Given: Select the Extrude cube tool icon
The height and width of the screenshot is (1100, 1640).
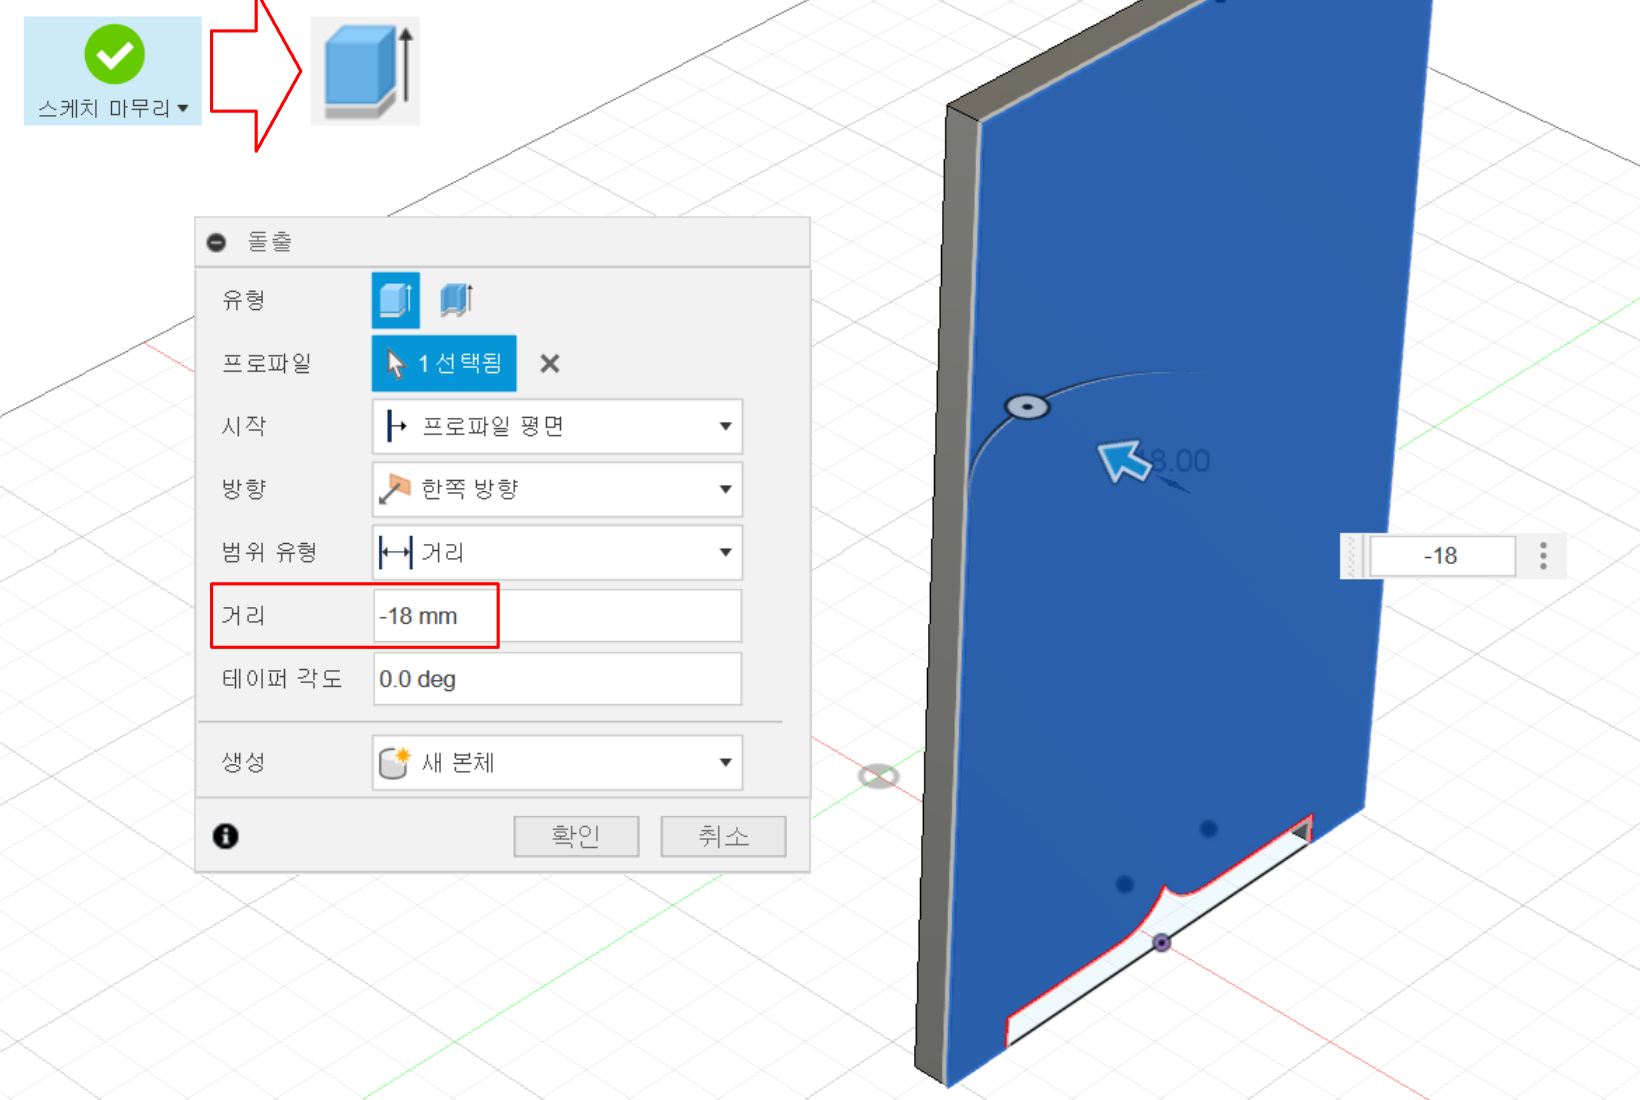Looking at the screenshot, I should coord(366,72).
